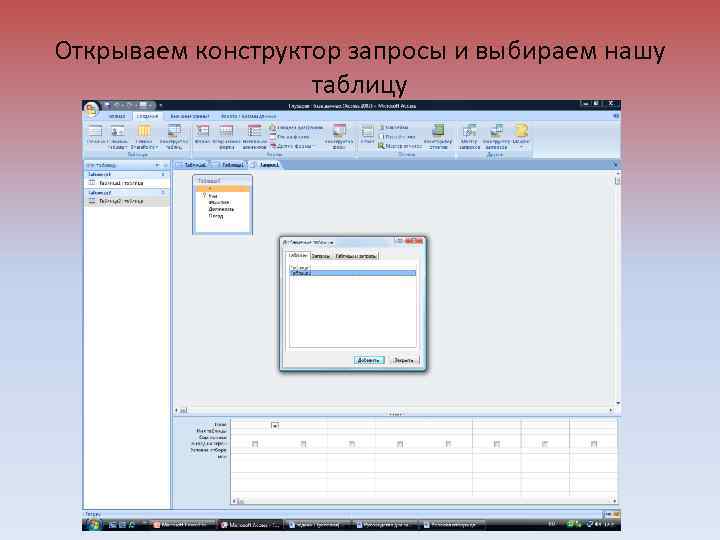Image resolution: width=720 pixels, height=540 pixels.
Task: Click upper pane vertical scrollbar down arrow
Action: tap(618, 404)
